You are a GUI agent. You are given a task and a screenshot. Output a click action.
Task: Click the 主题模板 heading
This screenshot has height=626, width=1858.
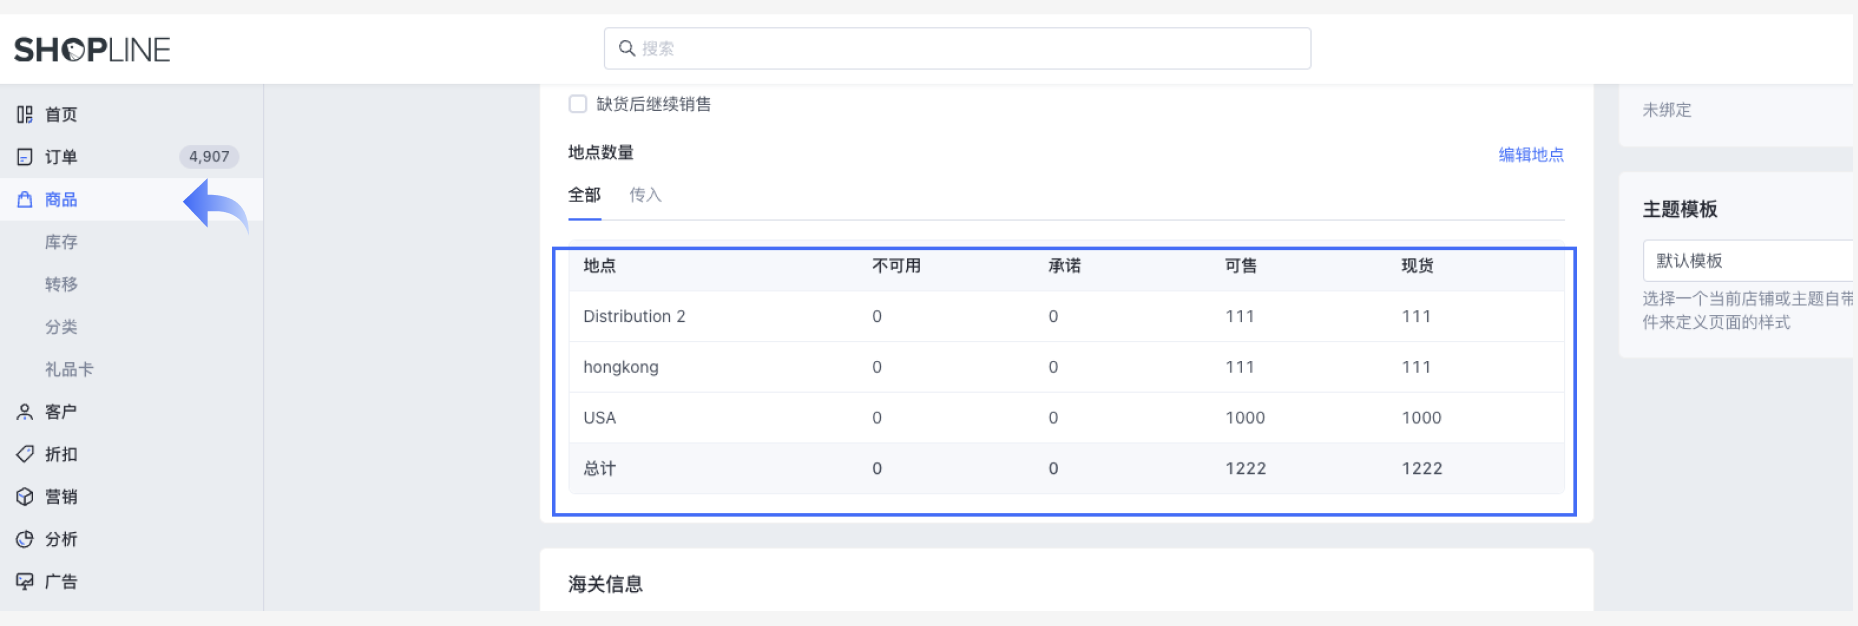click(x=1680, y=209)
